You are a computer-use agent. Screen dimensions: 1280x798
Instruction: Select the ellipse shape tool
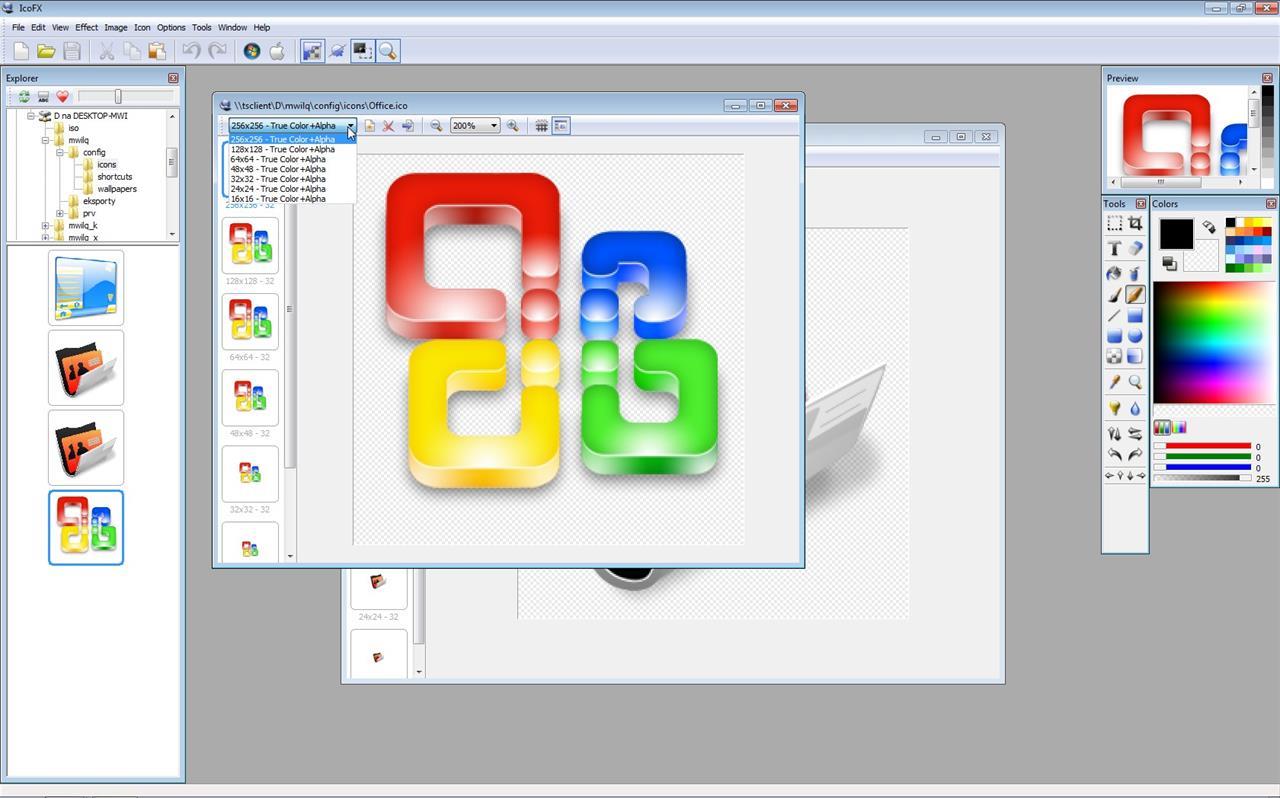(x=1135, y=336)
